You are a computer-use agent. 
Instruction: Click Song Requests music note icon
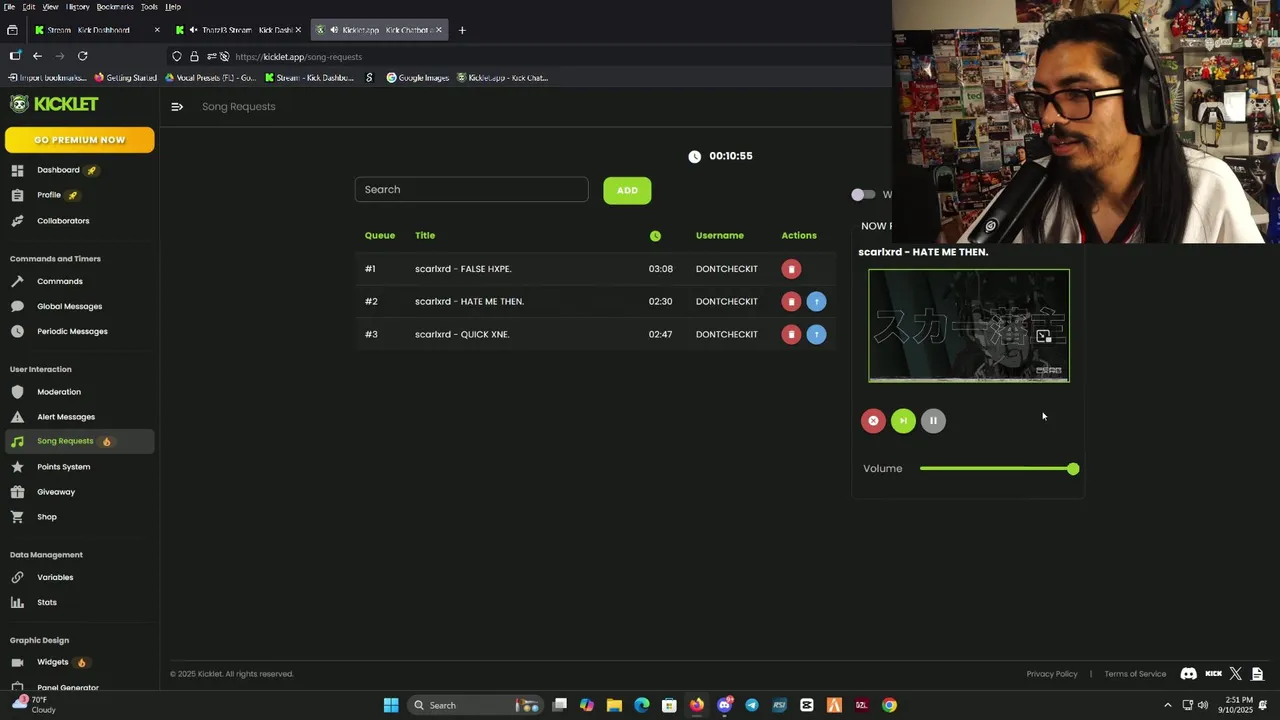pos(17,441)
